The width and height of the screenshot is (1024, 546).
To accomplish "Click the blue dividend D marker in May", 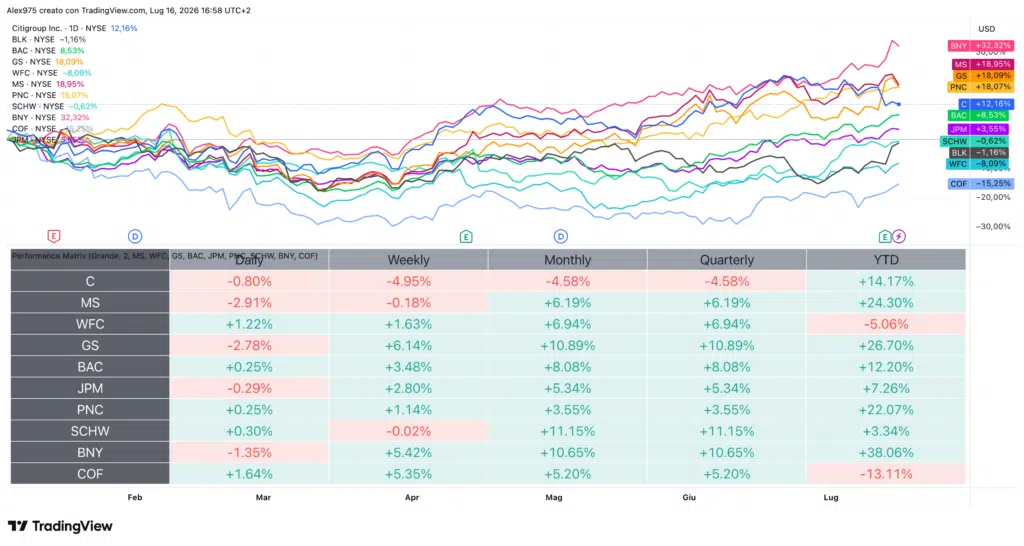I will click(560, 236).
